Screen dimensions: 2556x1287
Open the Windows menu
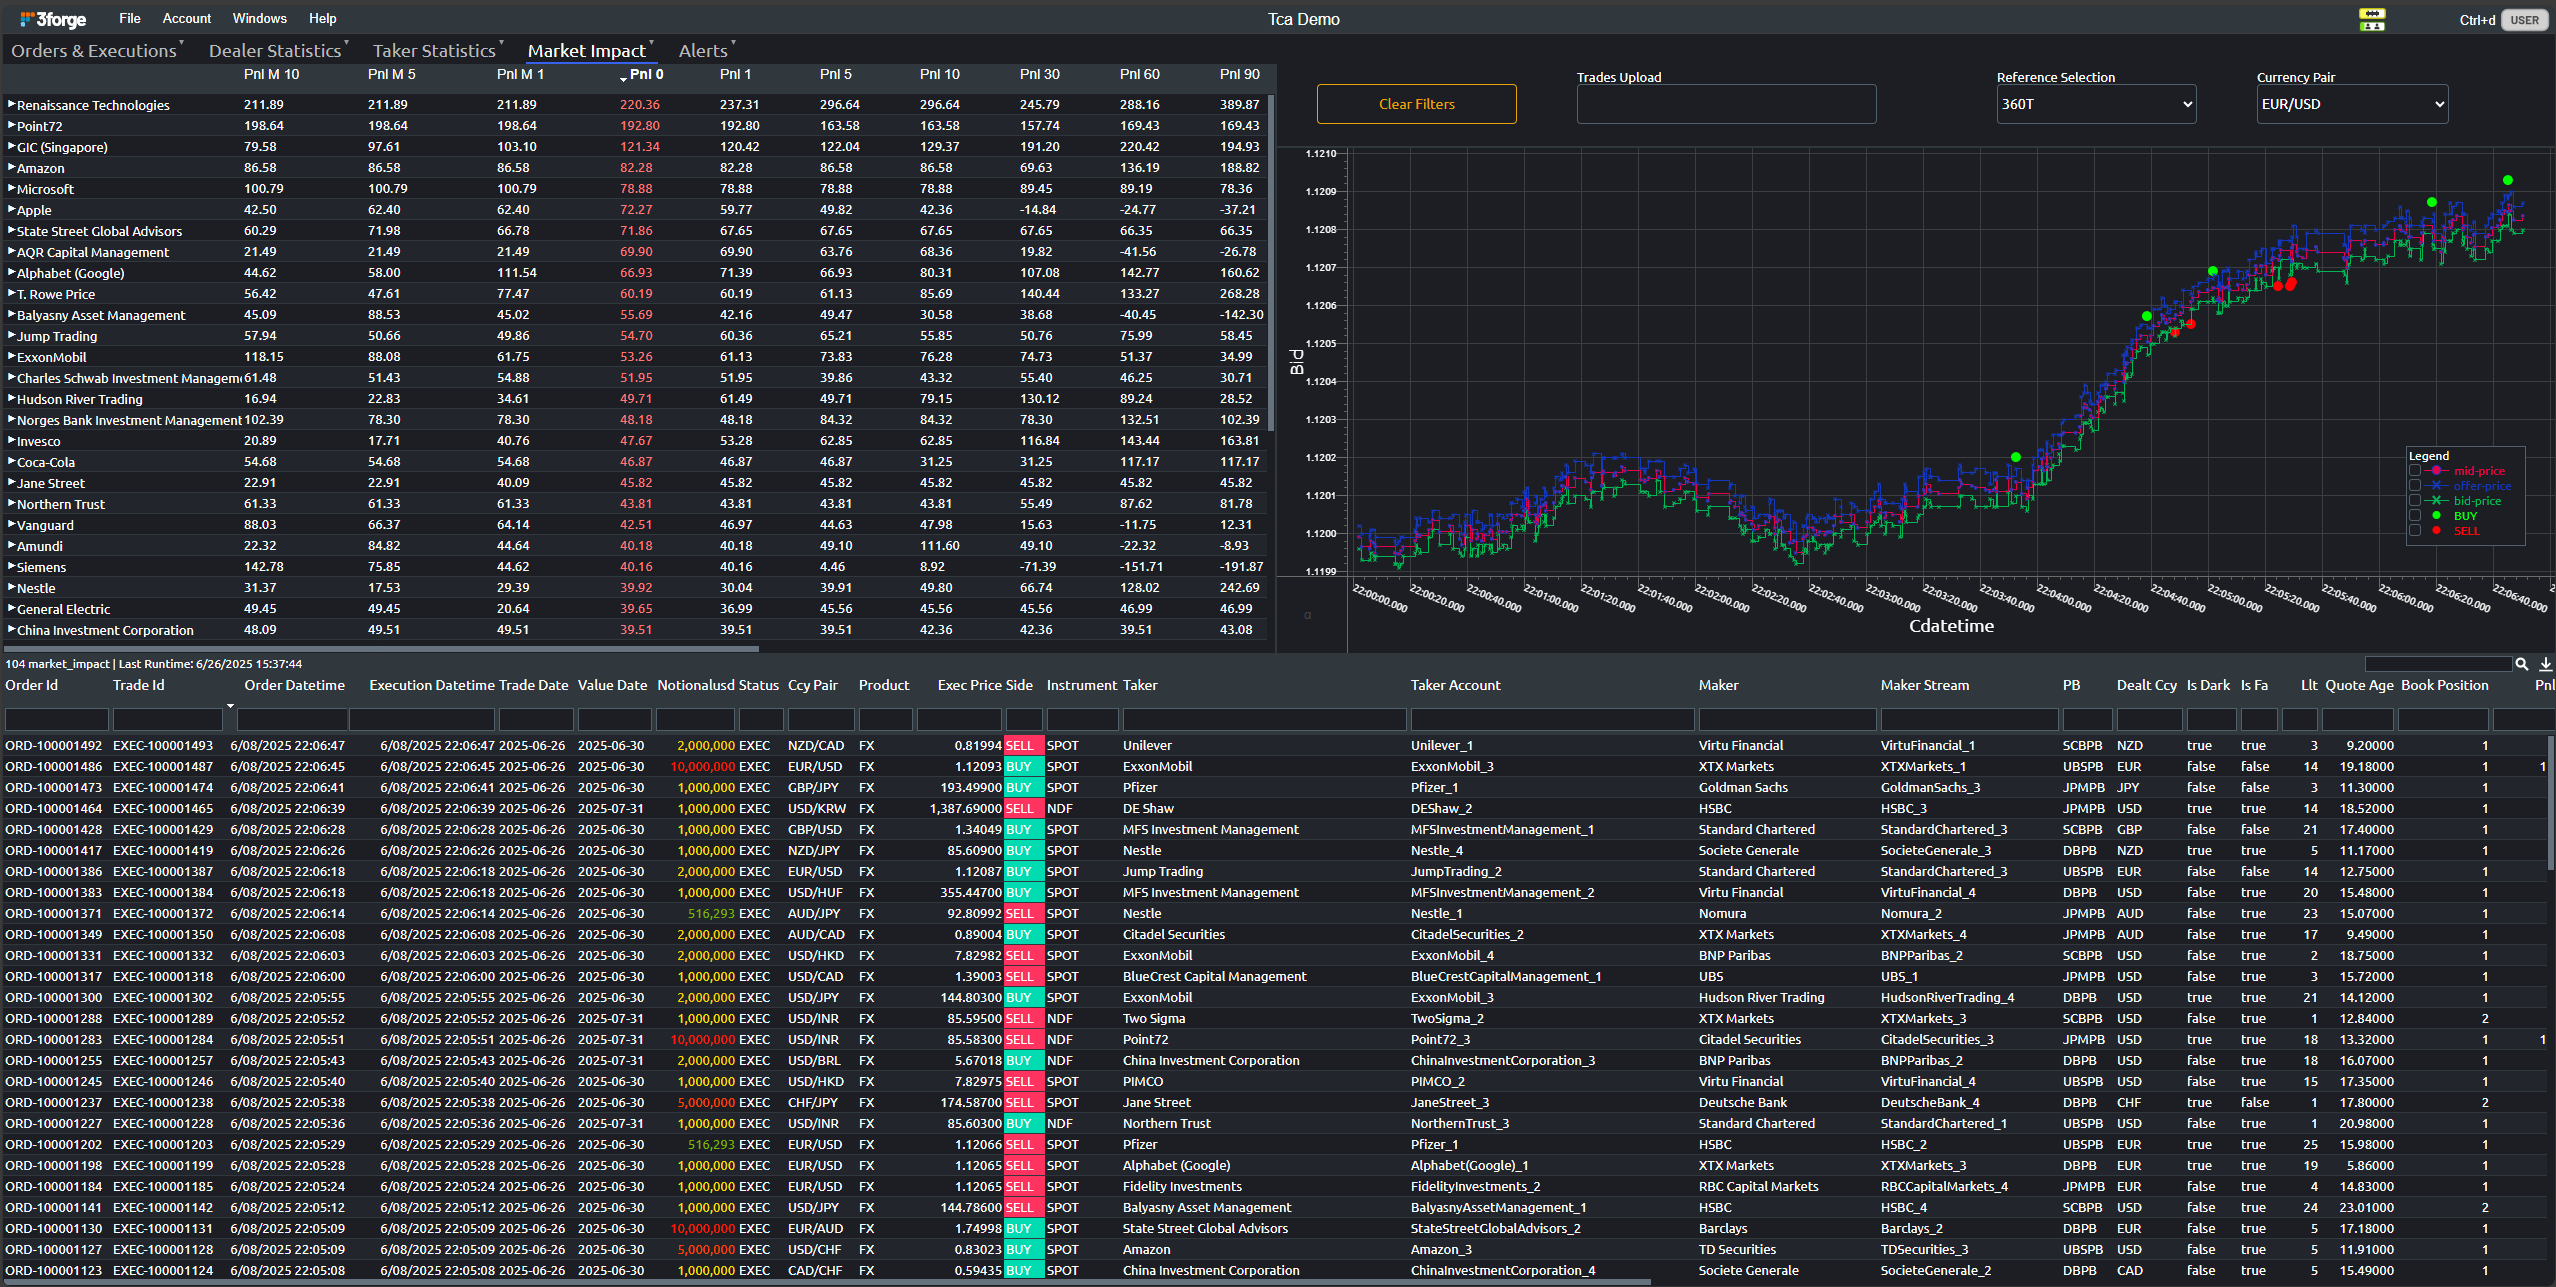pos(259,19)
